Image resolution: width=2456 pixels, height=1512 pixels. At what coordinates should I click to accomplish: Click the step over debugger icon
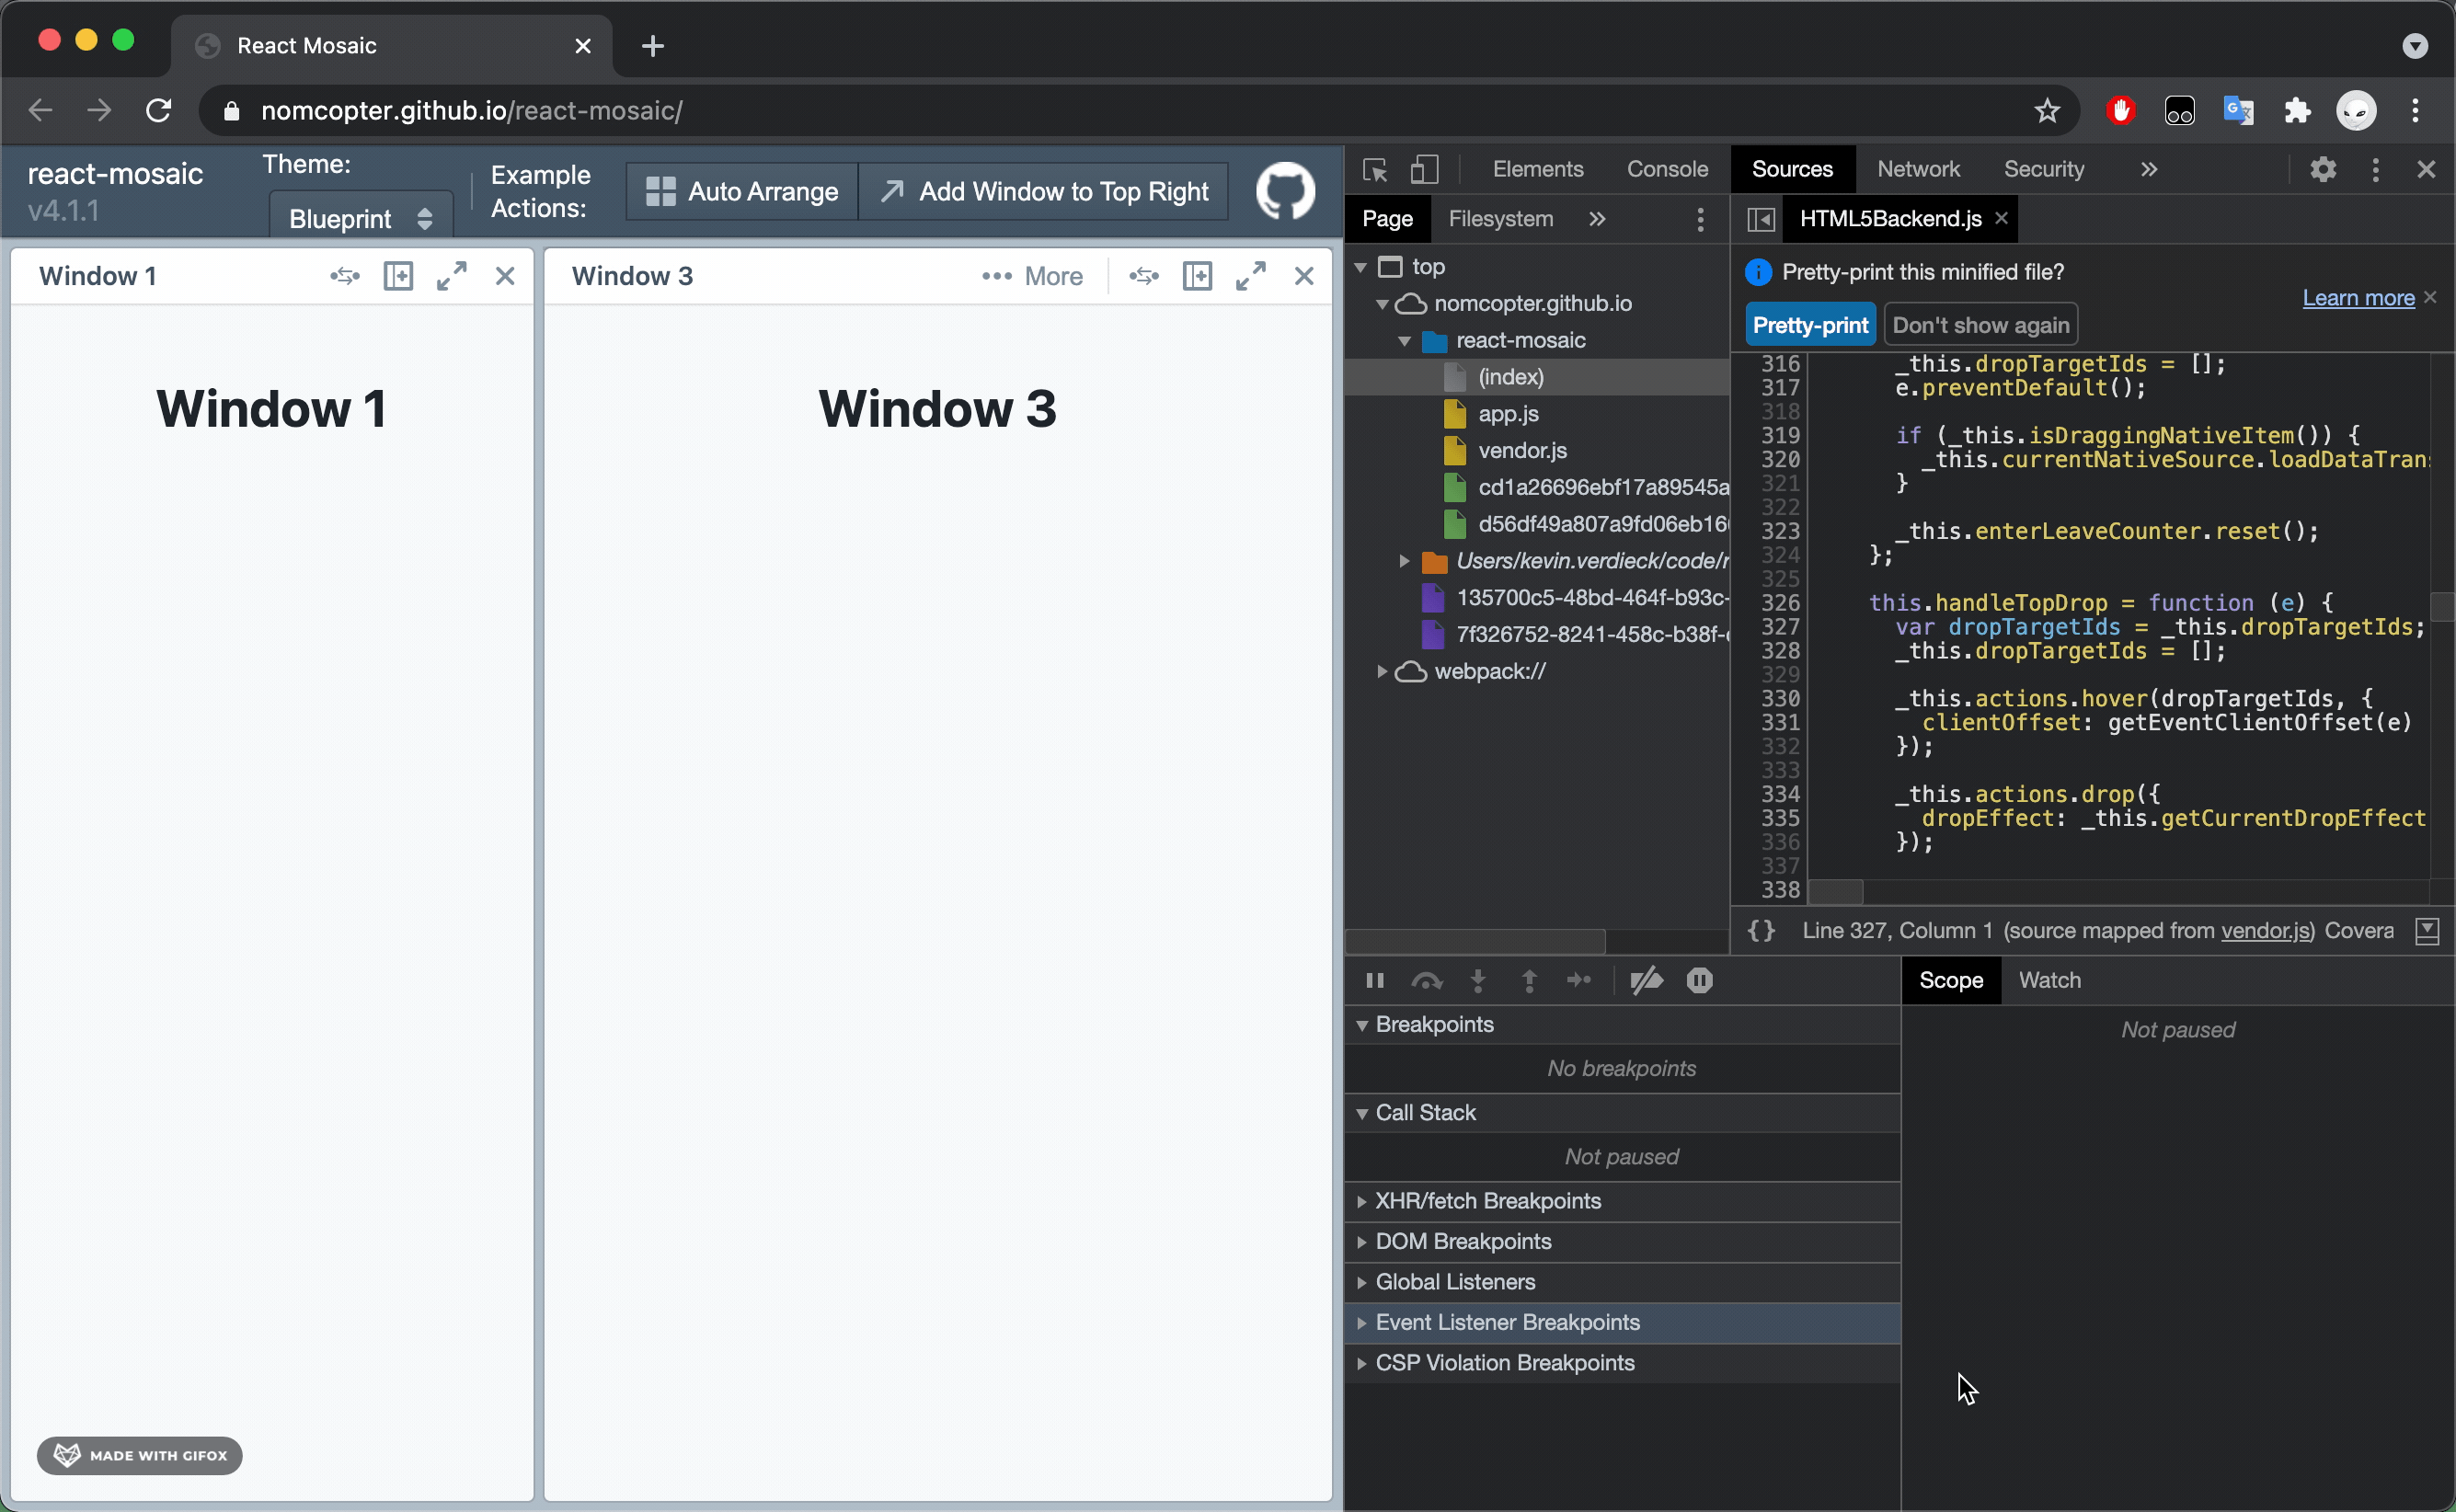point(1426,981)
